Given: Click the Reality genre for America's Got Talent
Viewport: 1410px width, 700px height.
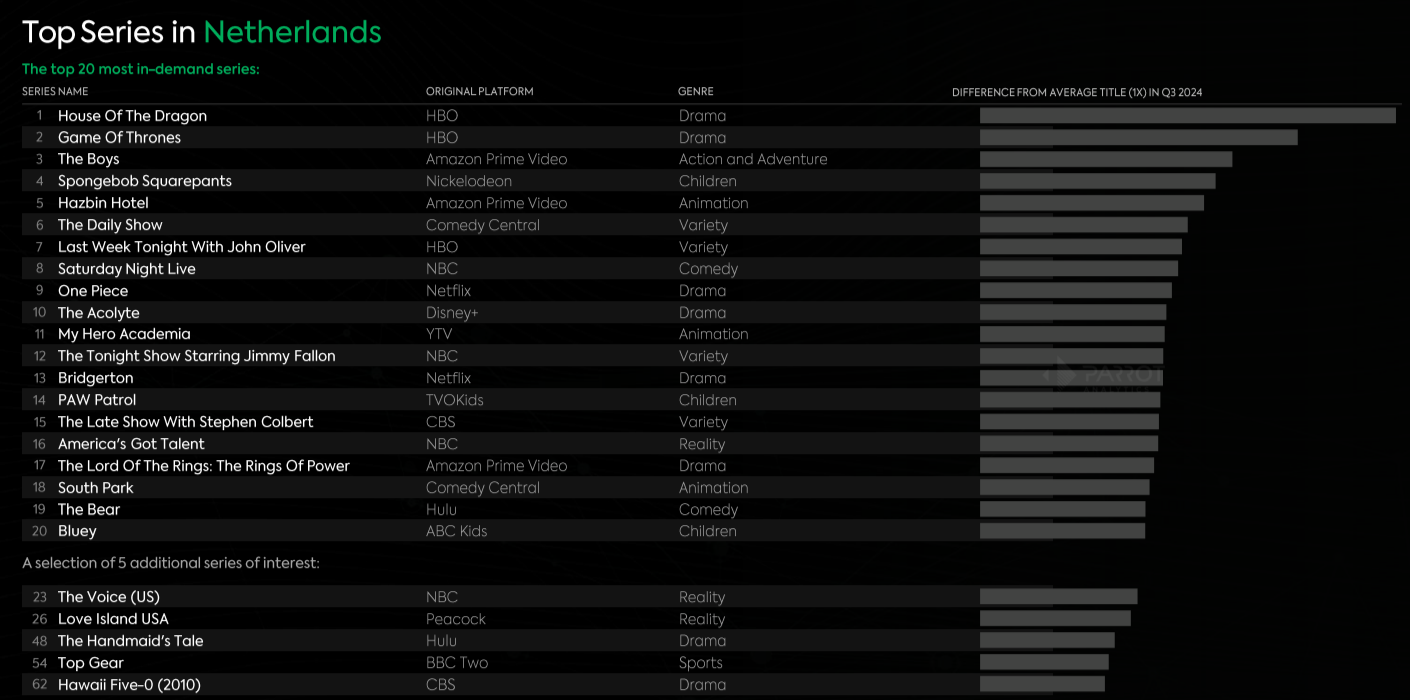Looking at the screenshot, I should click(702, 444).
